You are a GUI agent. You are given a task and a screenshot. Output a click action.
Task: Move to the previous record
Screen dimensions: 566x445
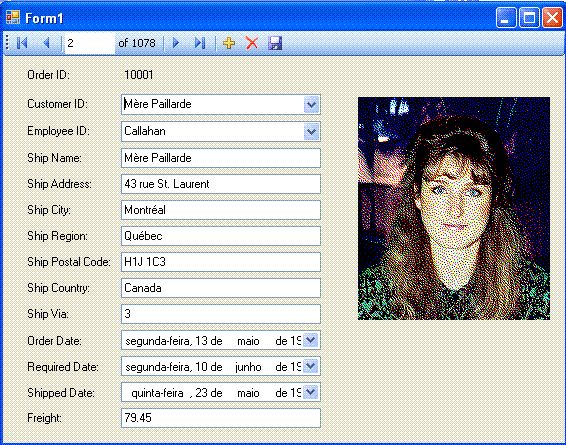tap(47, 43)
